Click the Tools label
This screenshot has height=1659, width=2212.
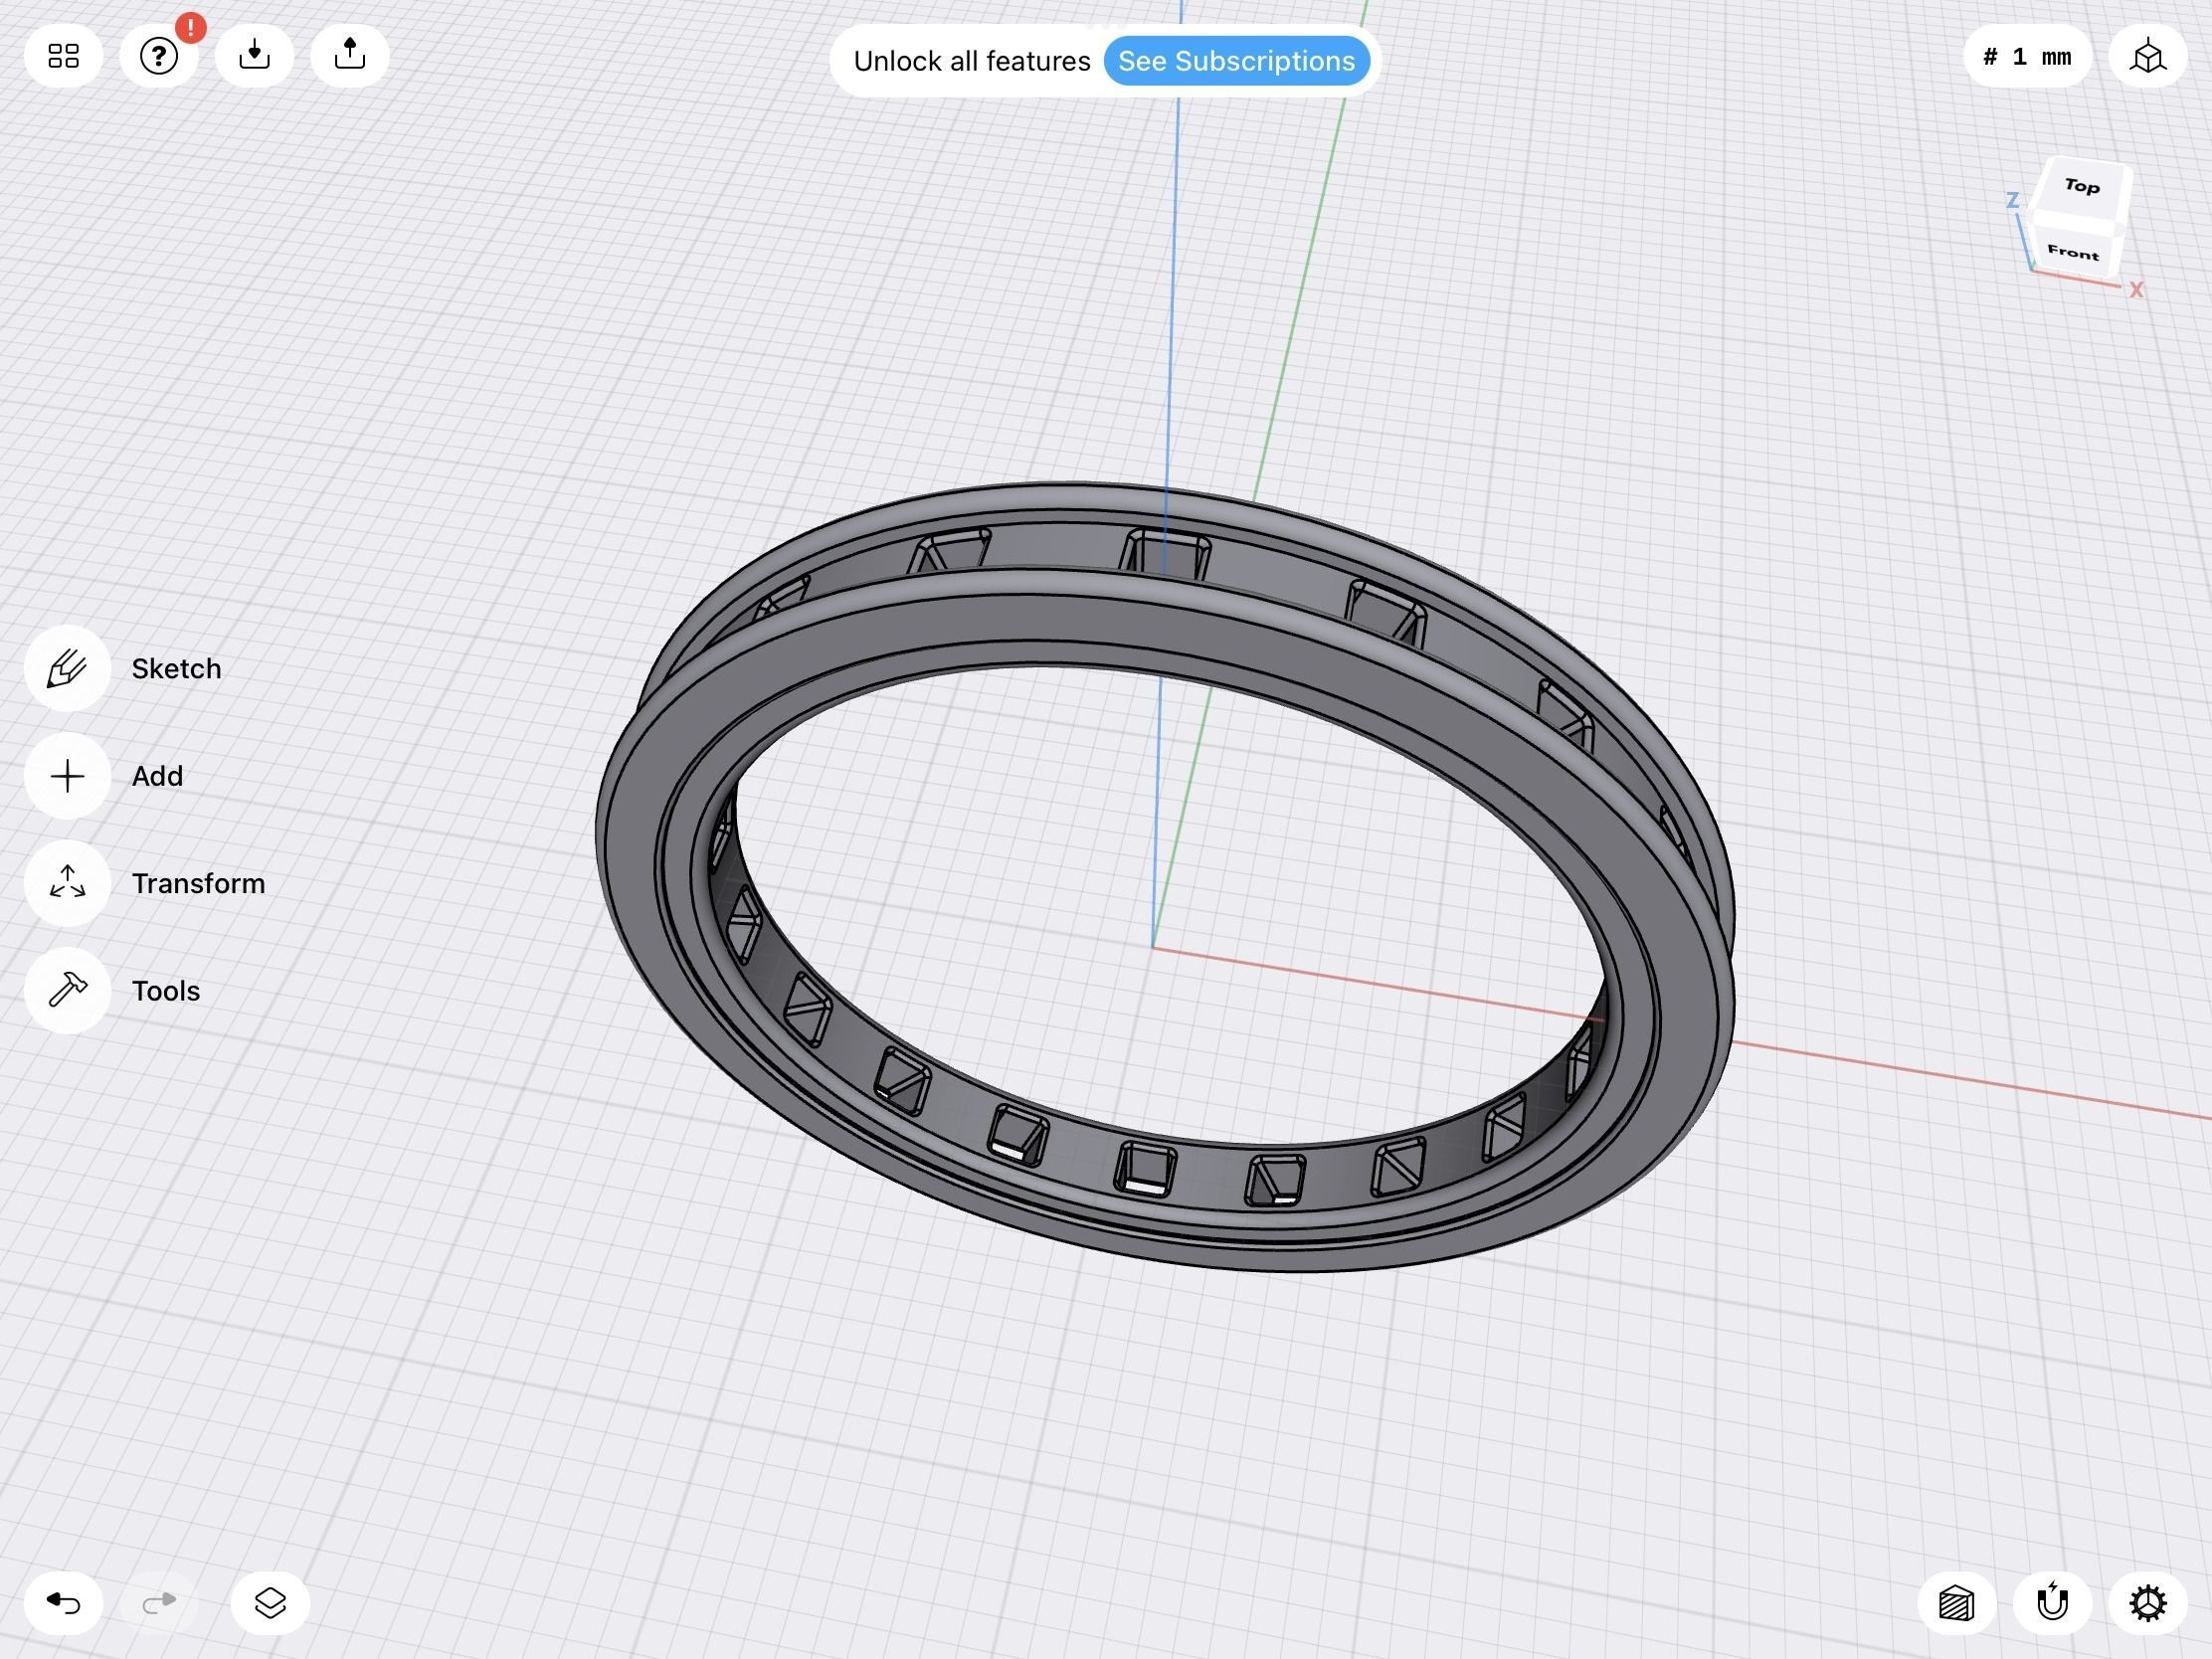pos(165,991)
